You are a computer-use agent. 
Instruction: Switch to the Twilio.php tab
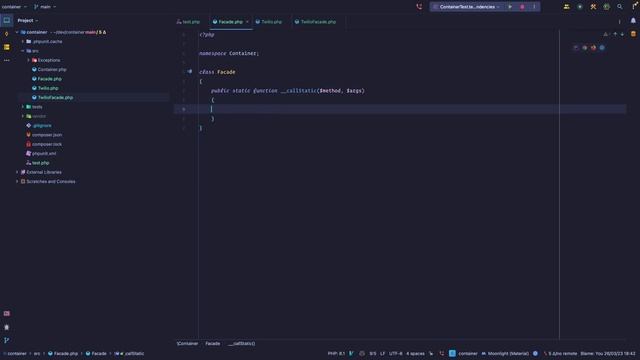point(269,22)
